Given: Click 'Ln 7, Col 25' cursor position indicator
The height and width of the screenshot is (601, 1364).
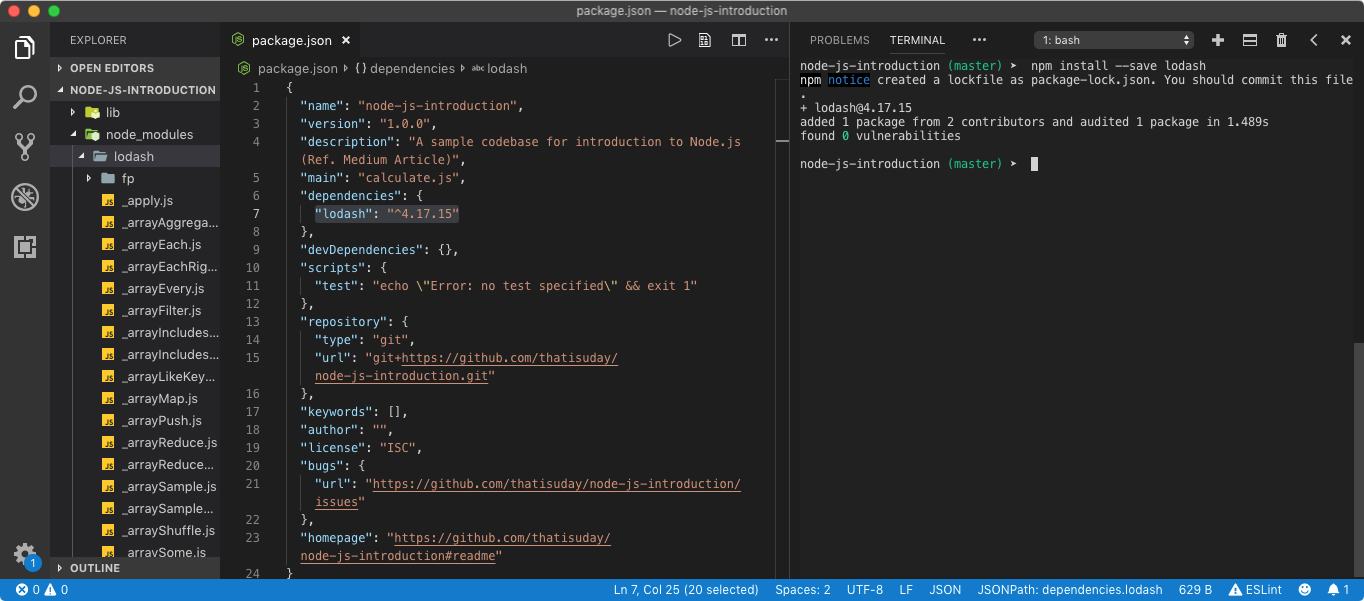Looking at the screenshot, I should (x=686, y=590).
